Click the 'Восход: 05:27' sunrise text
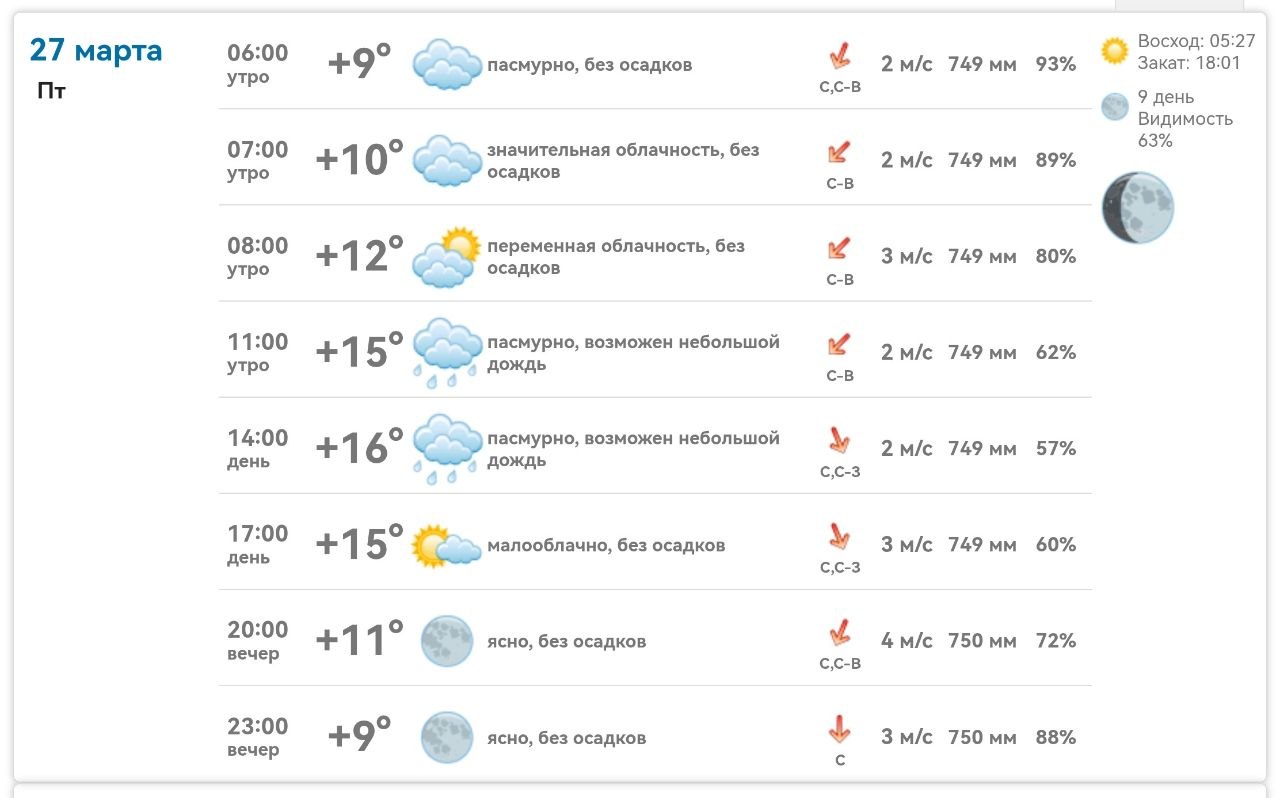Screen dimensions: 1280x798 point(1196,42)
